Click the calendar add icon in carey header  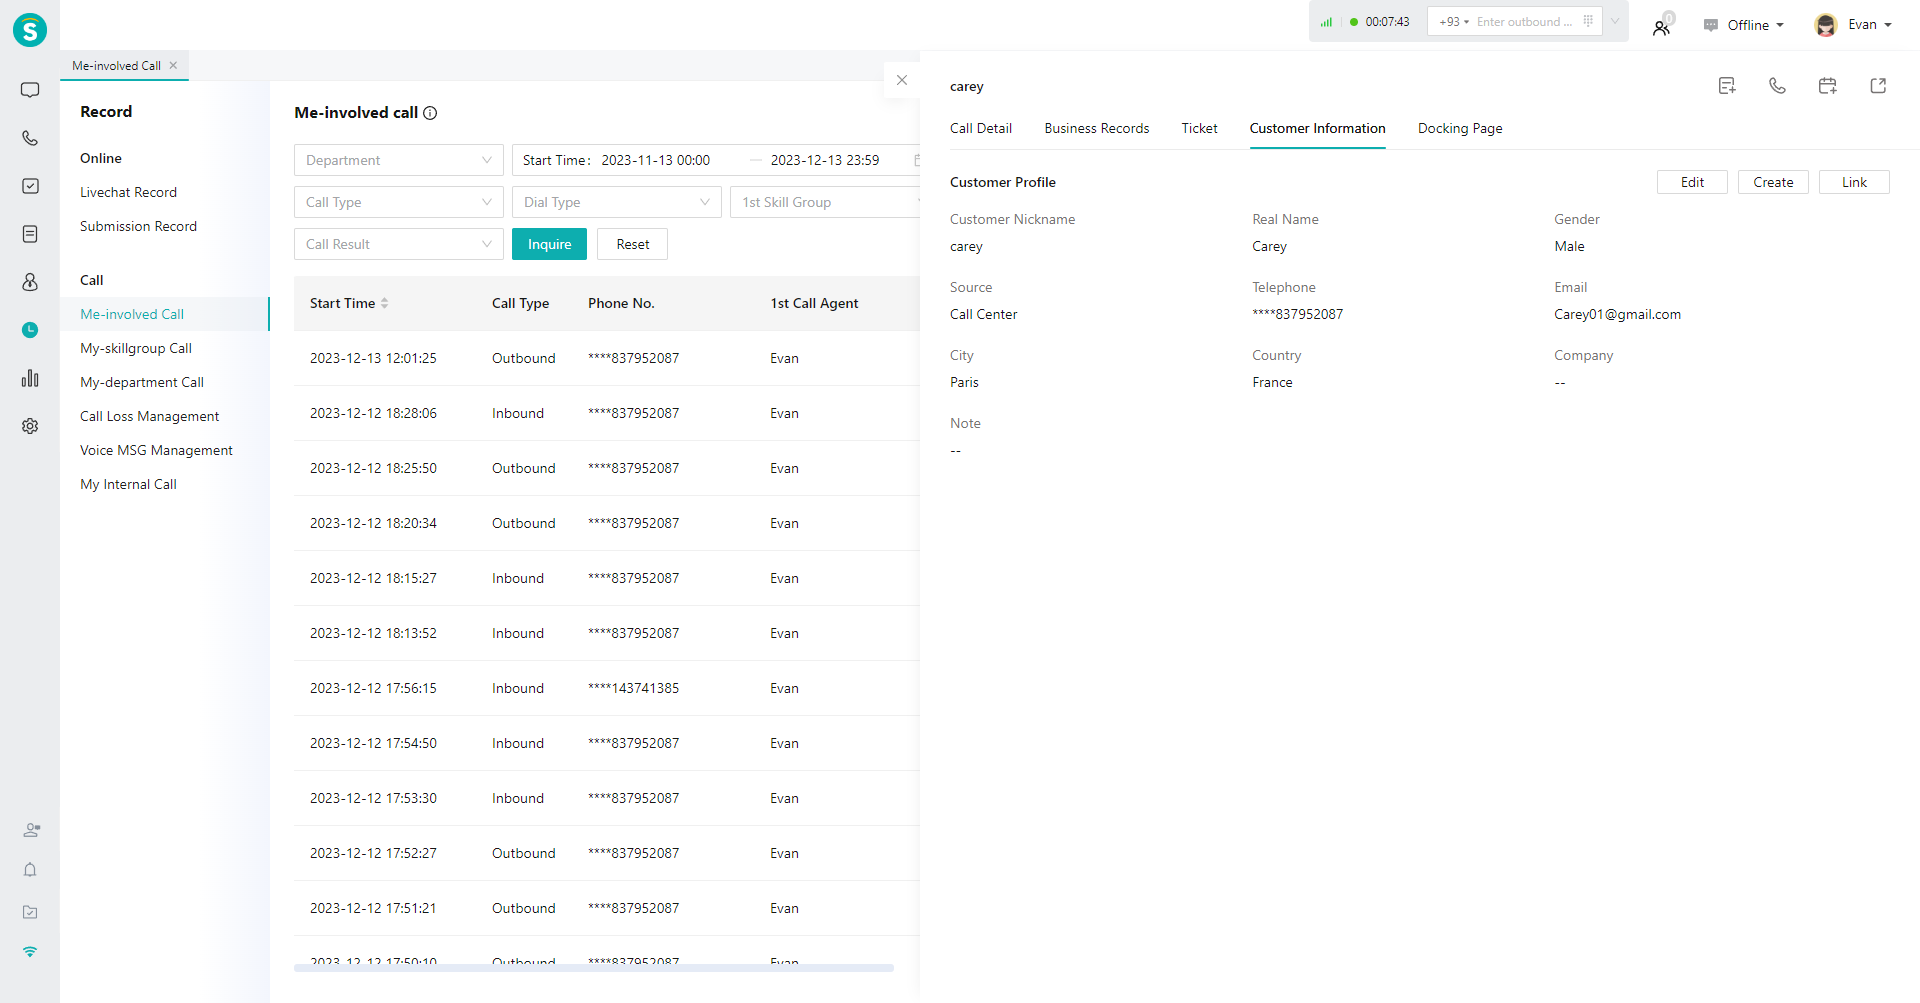point(1828,86)
